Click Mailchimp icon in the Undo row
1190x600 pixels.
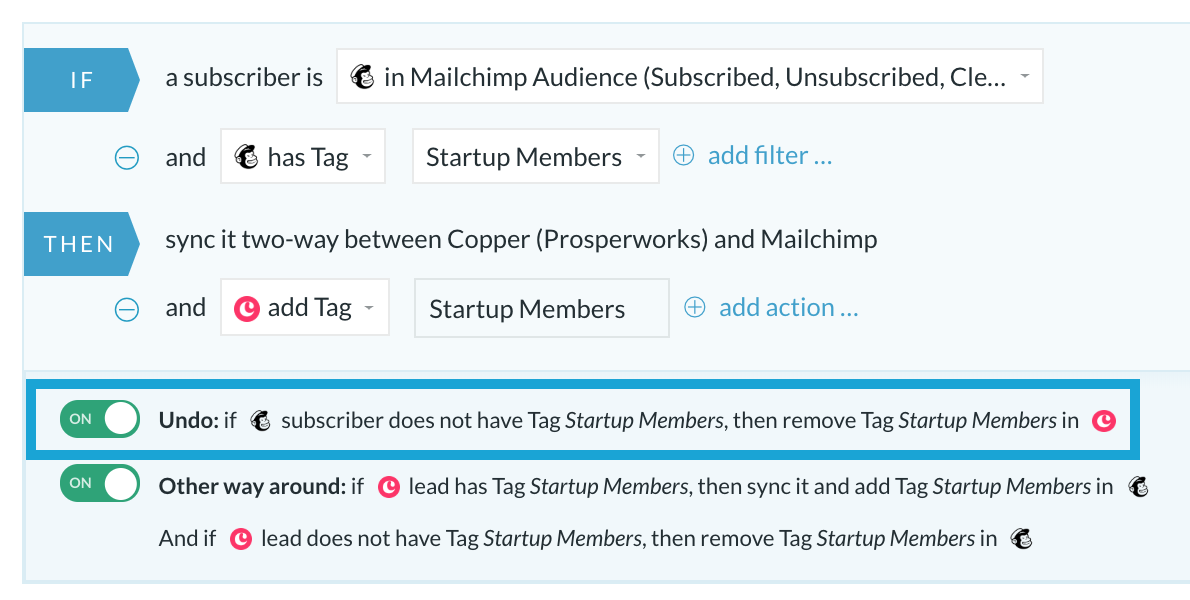[x=260, y=420]
